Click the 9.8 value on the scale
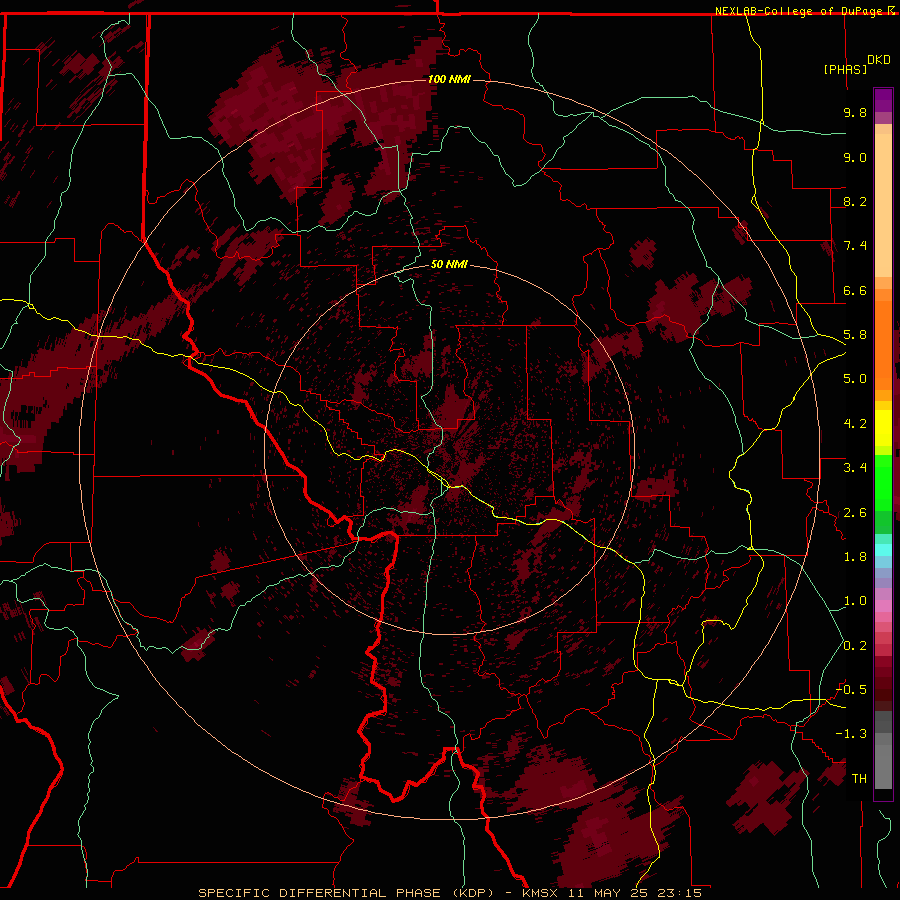Viewport: 900px width, 900px height. tap(855, 112)
